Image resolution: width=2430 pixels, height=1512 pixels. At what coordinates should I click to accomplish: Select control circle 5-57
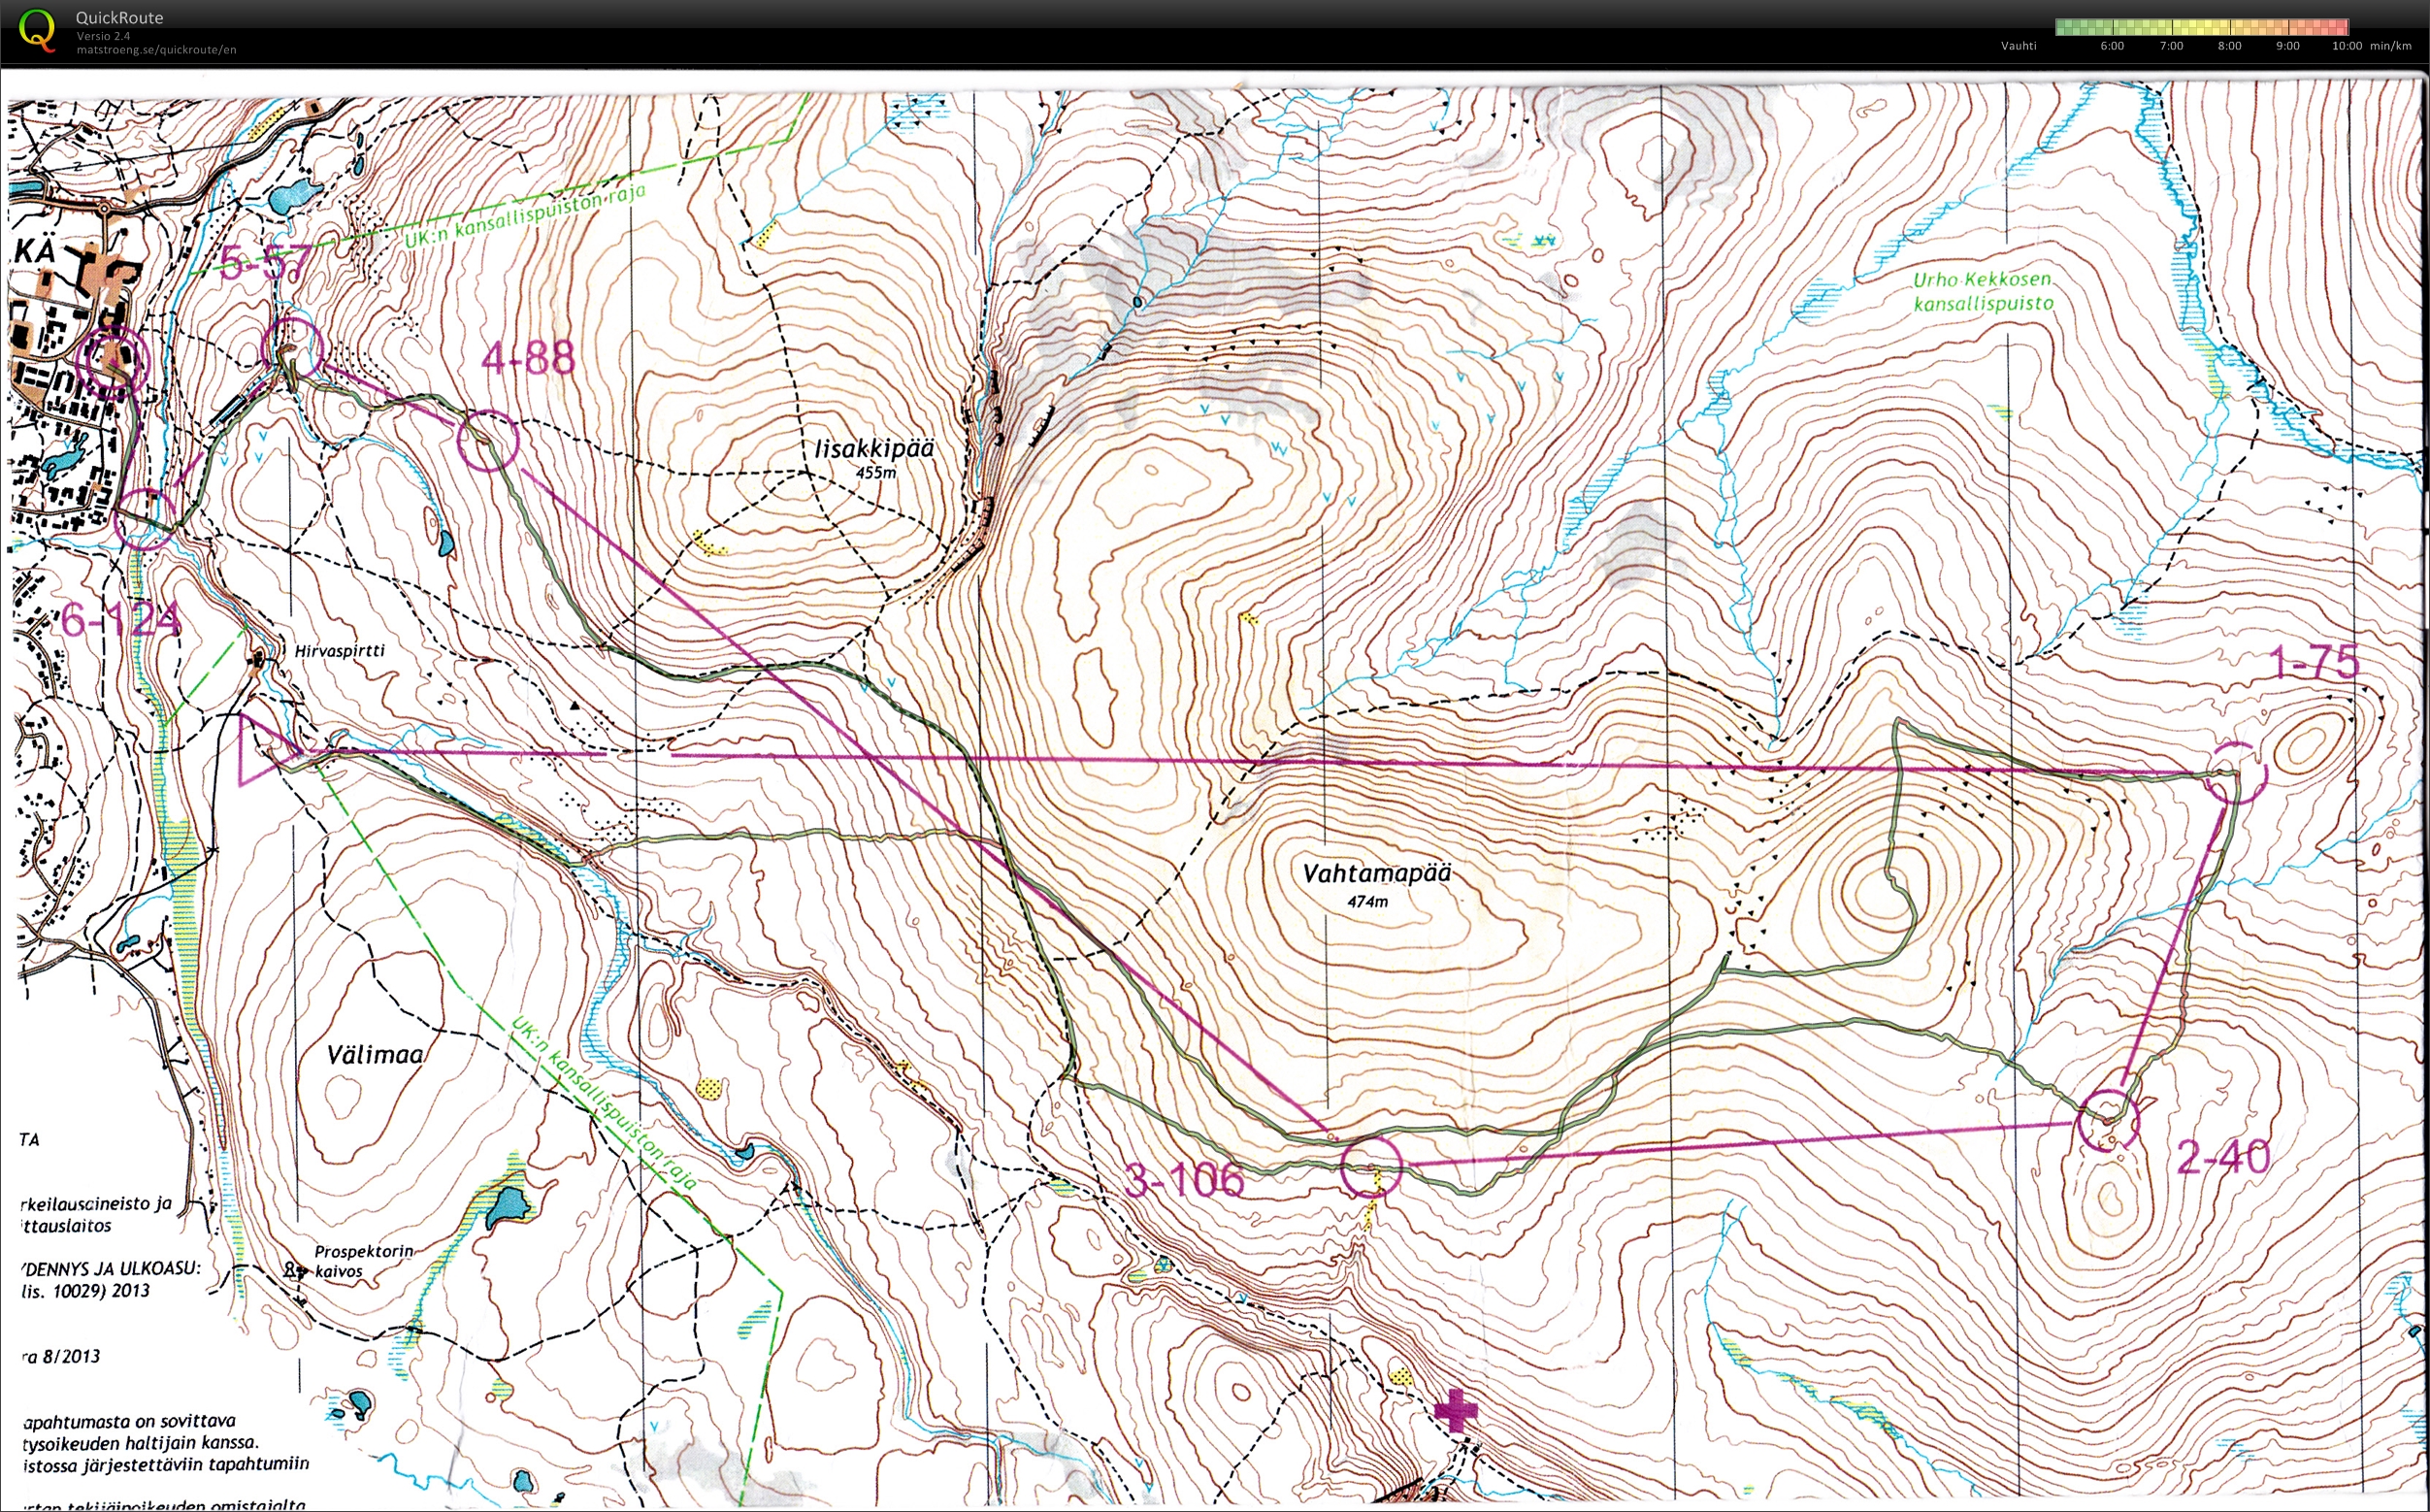pyautogui.click(x=292, y=349)
